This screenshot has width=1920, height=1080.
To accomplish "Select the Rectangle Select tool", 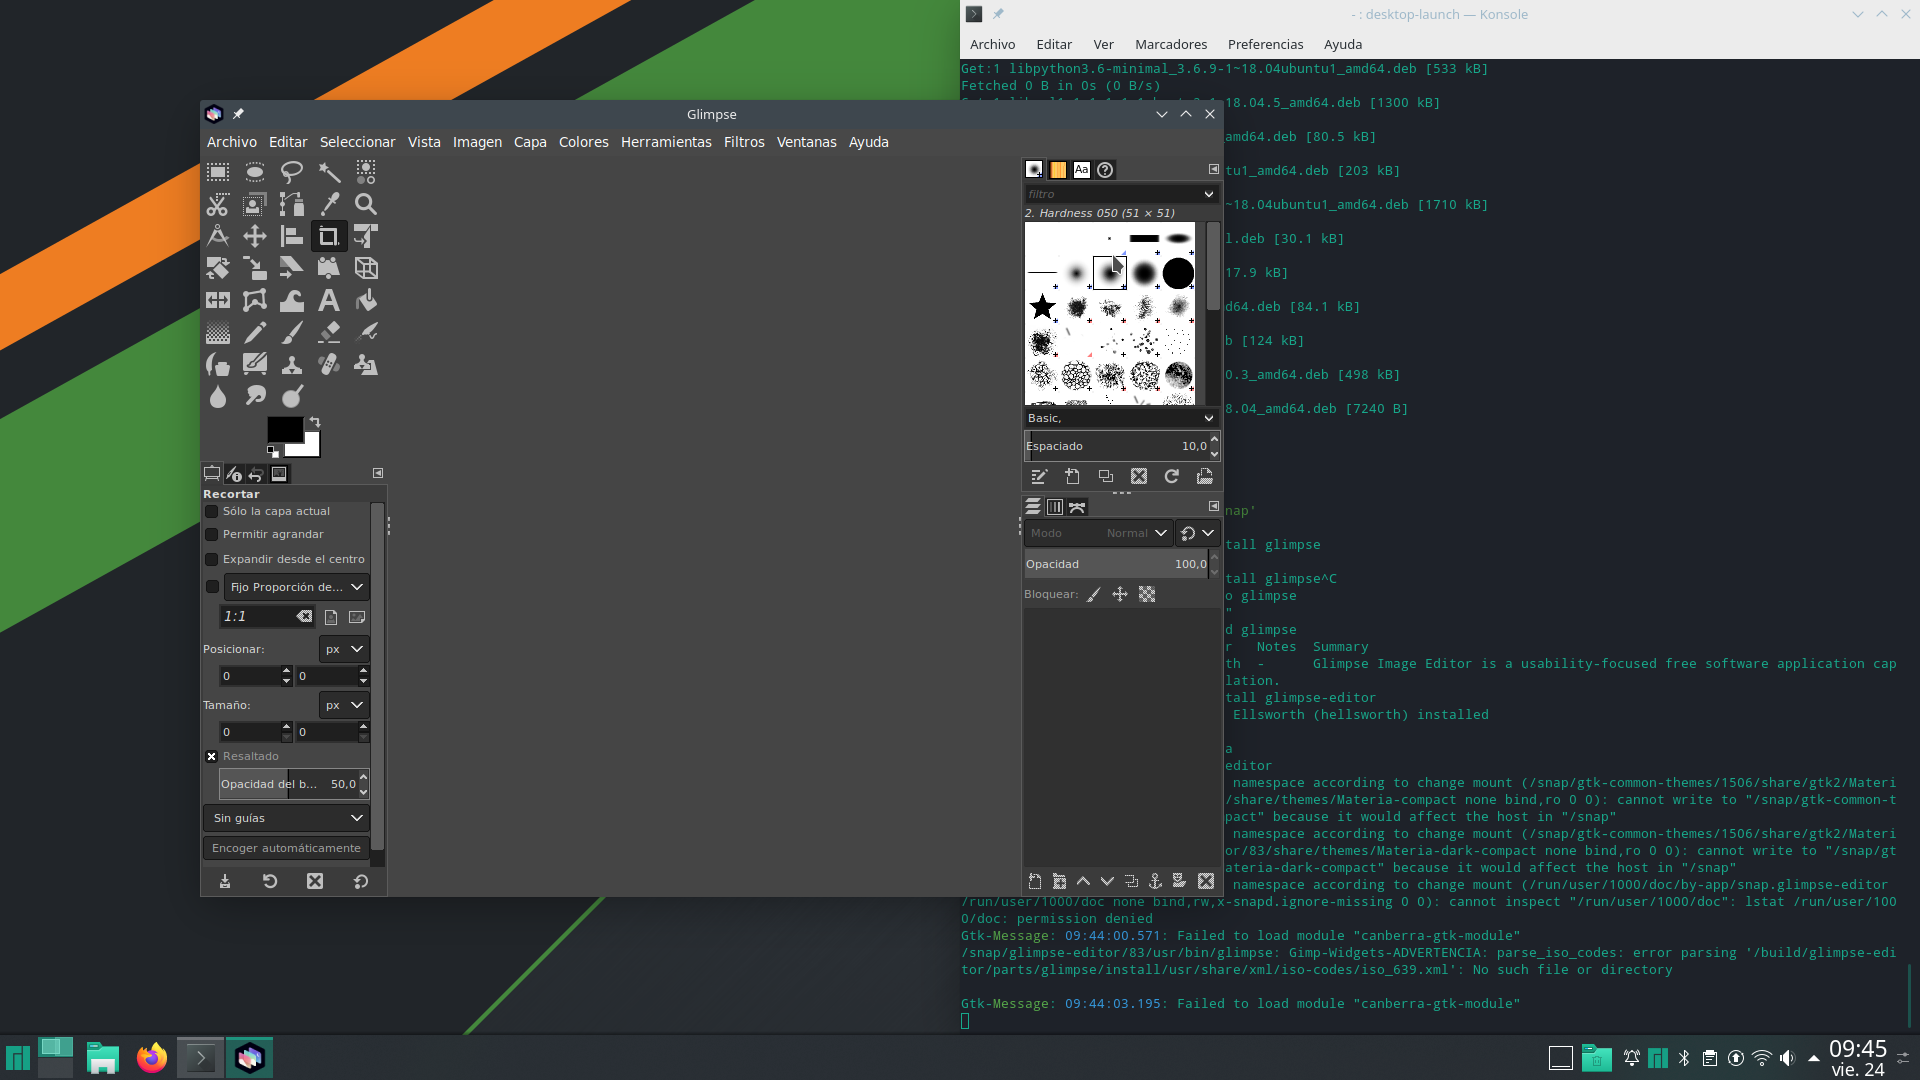I will point(217,172).
